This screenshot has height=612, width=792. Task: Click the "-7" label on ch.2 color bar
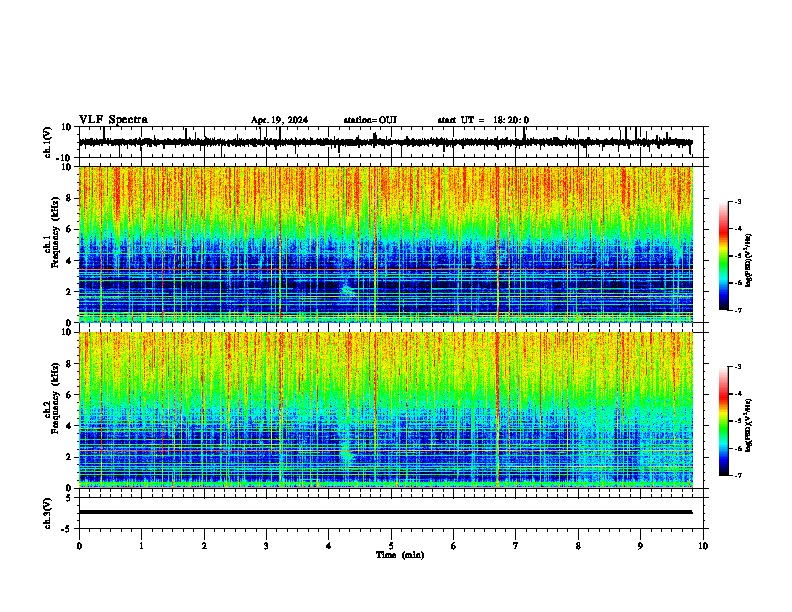(x=737, y=475)
